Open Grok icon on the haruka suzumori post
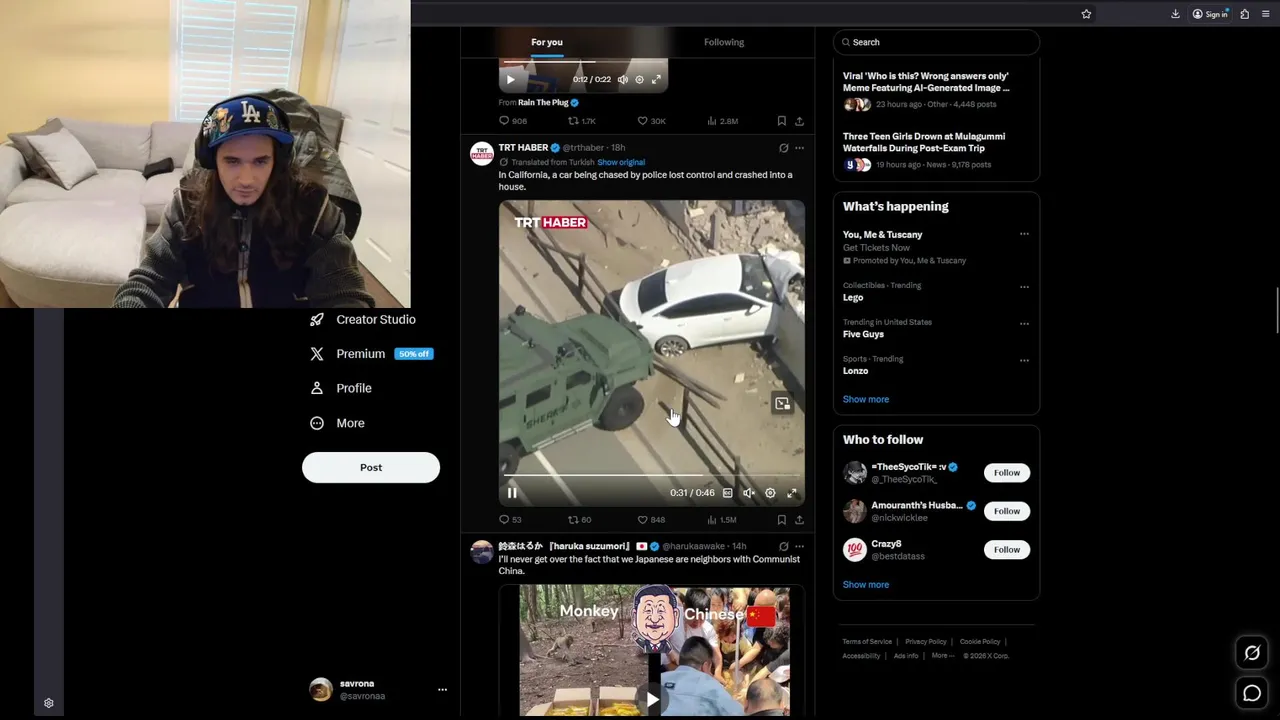 [x=783, y=547]
